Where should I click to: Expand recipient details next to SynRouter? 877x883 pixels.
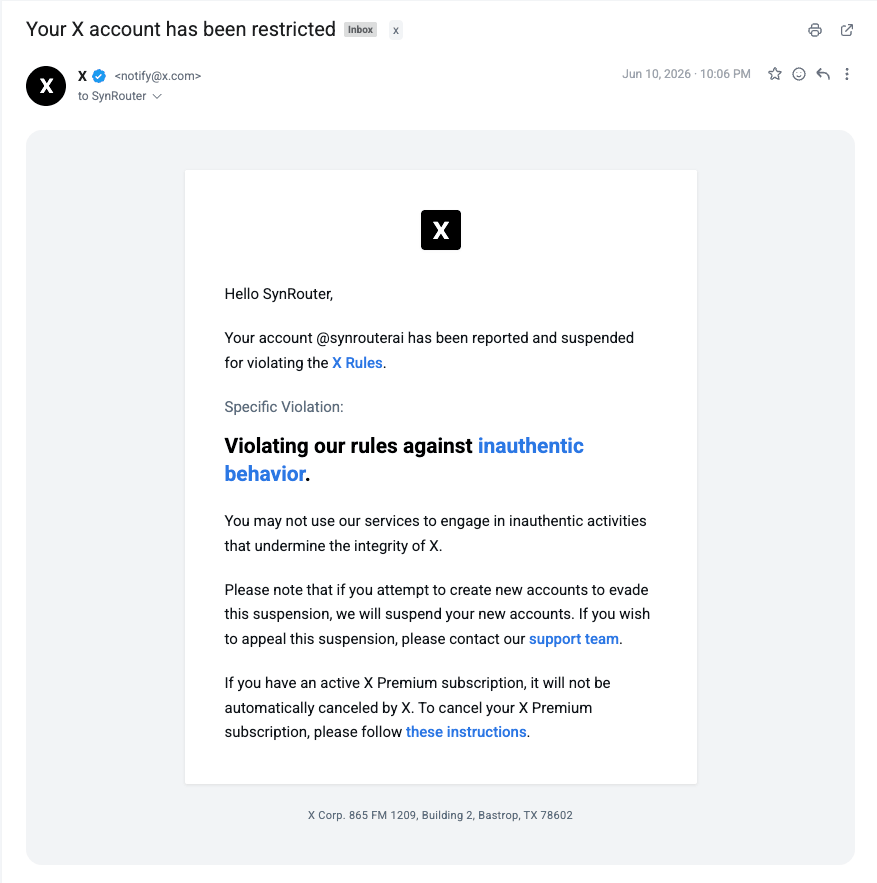tap(157, 96)
